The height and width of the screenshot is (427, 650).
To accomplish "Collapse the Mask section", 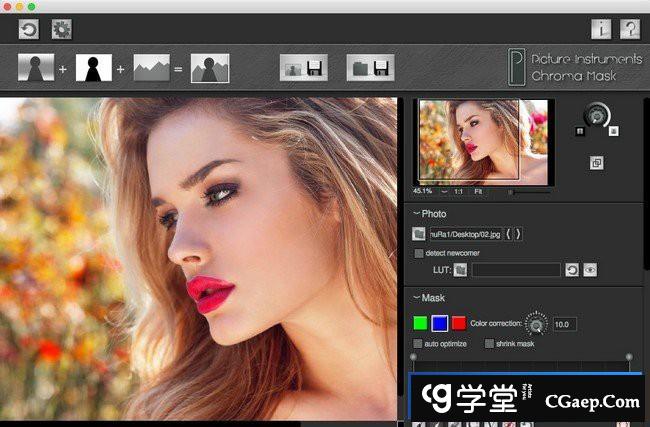I will (x=416, y=298).
